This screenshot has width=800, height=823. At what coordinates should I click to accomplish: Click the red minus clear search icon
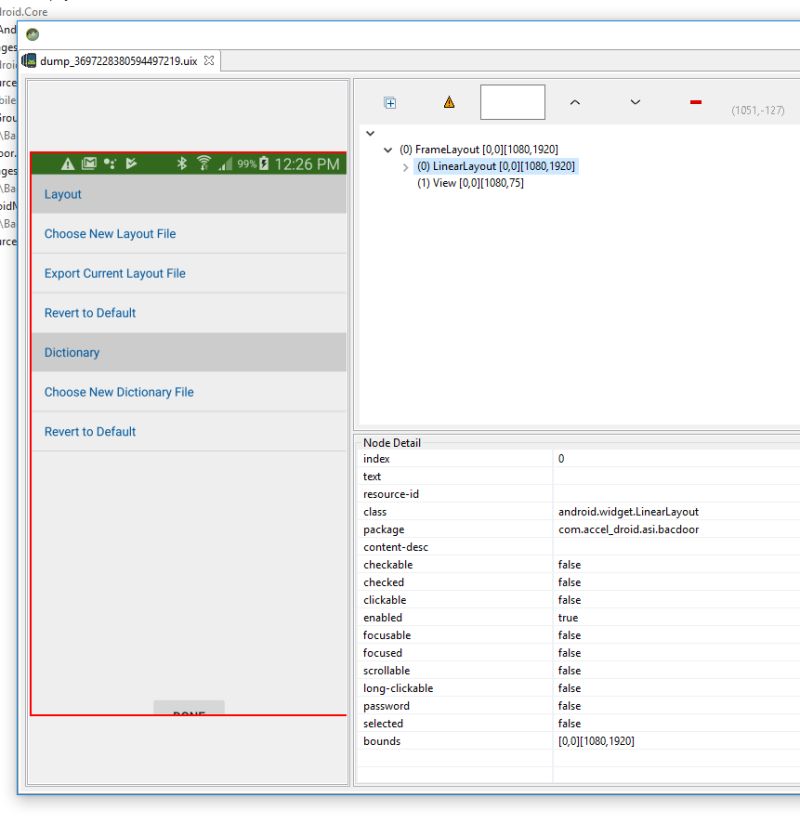coord(696,102)
